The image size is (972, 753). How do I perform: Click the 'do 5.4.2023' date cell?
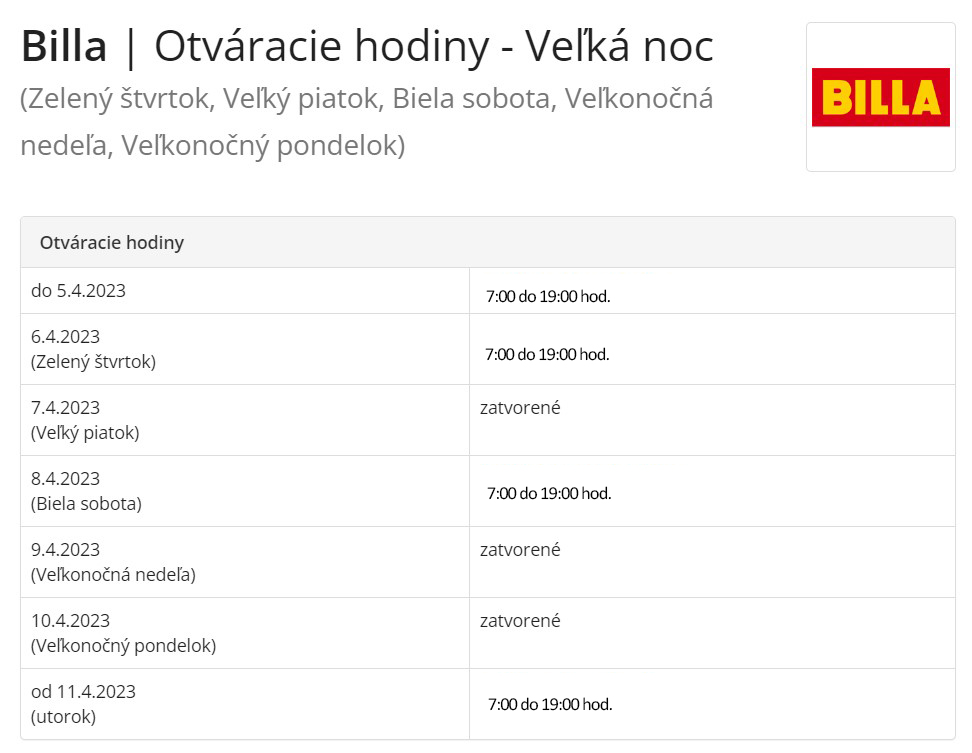79,291
